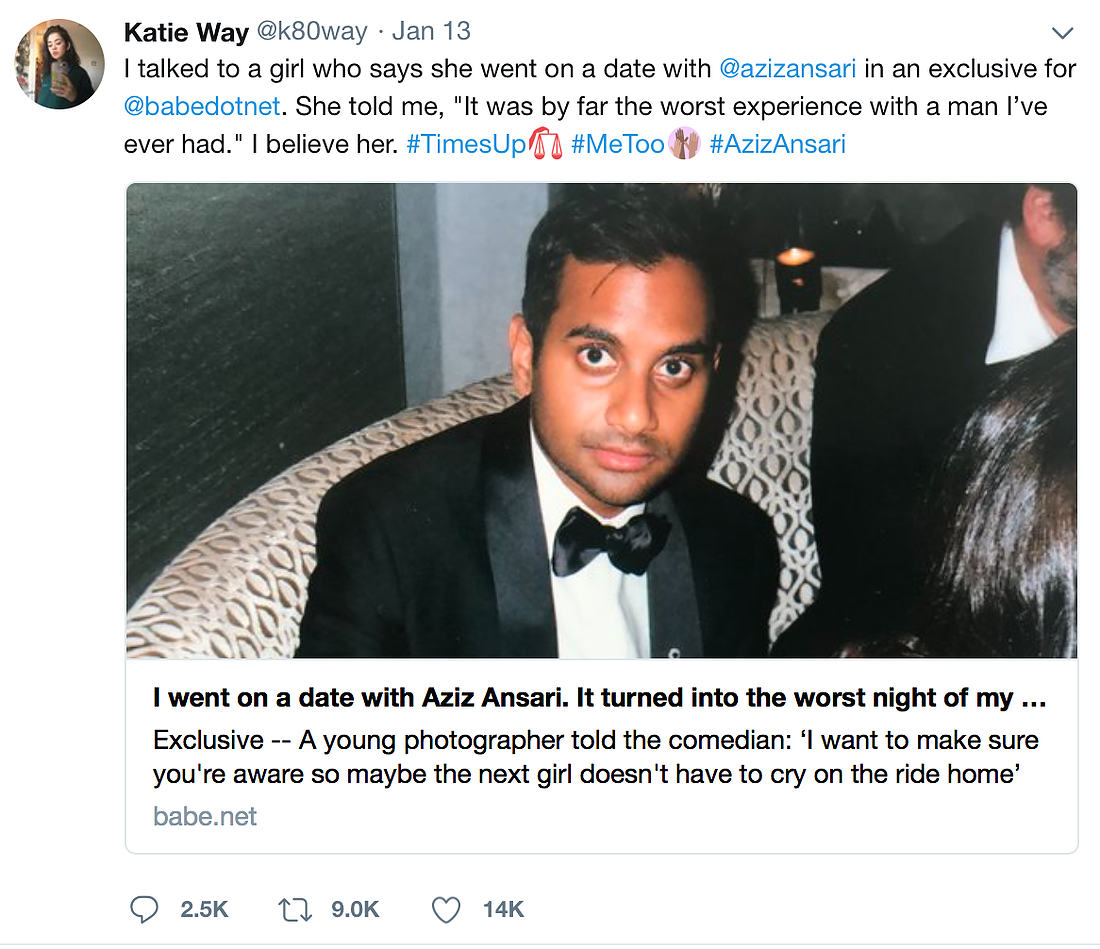
Task: Follow the #MeToo hashtag
Action: coord(617,144)
